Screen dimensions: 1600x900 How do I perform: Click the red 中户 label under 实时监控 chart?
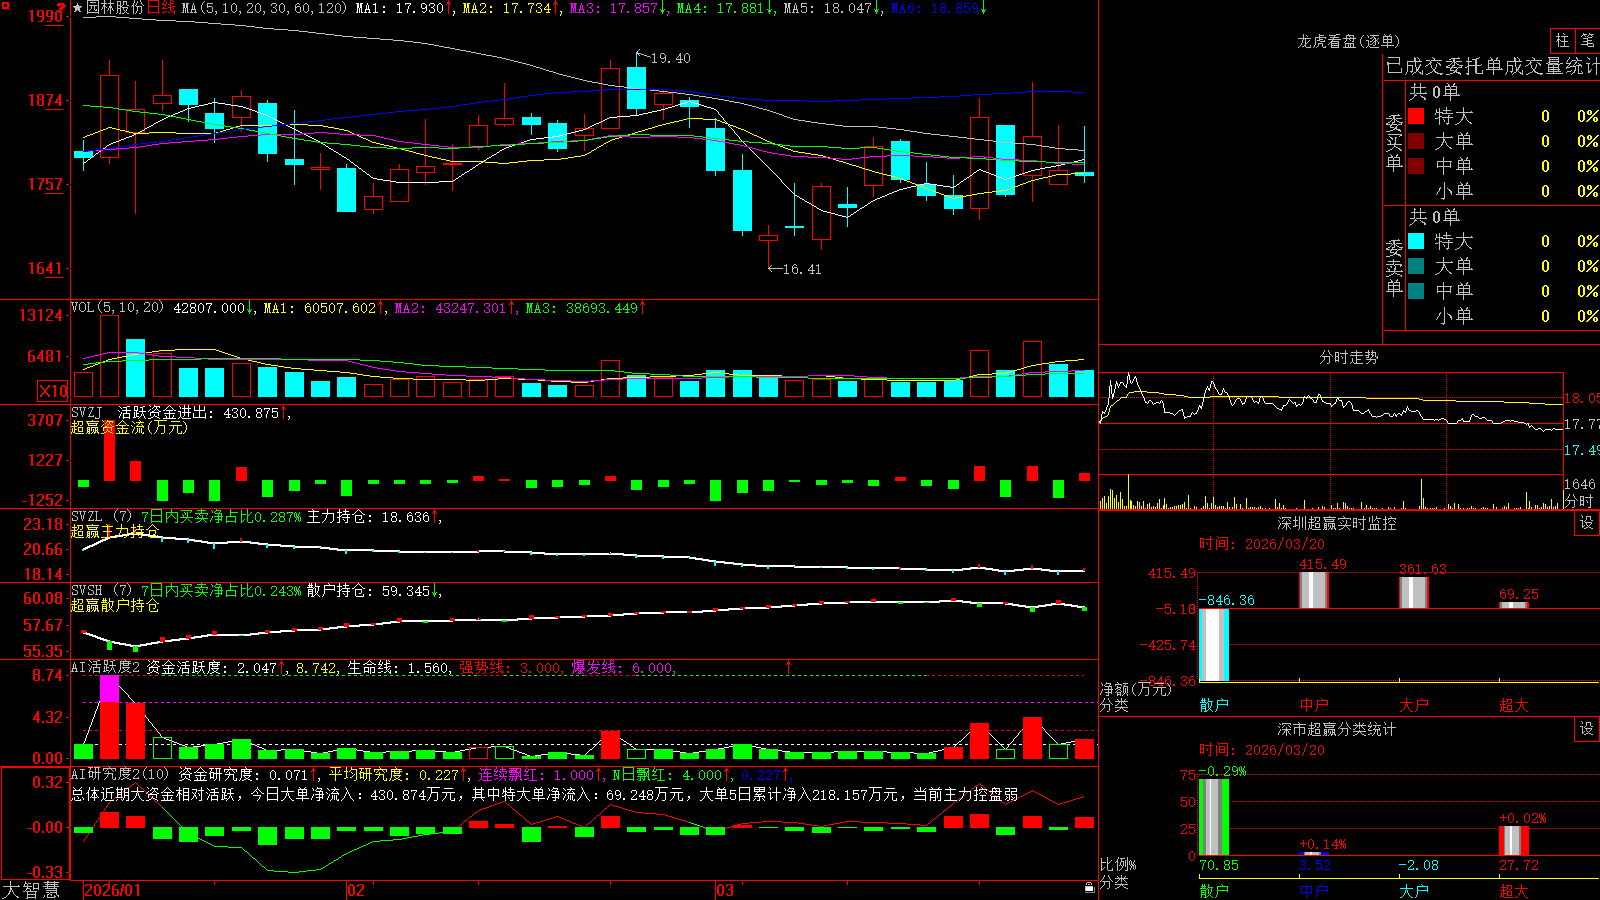click(x=1314, y=705)
